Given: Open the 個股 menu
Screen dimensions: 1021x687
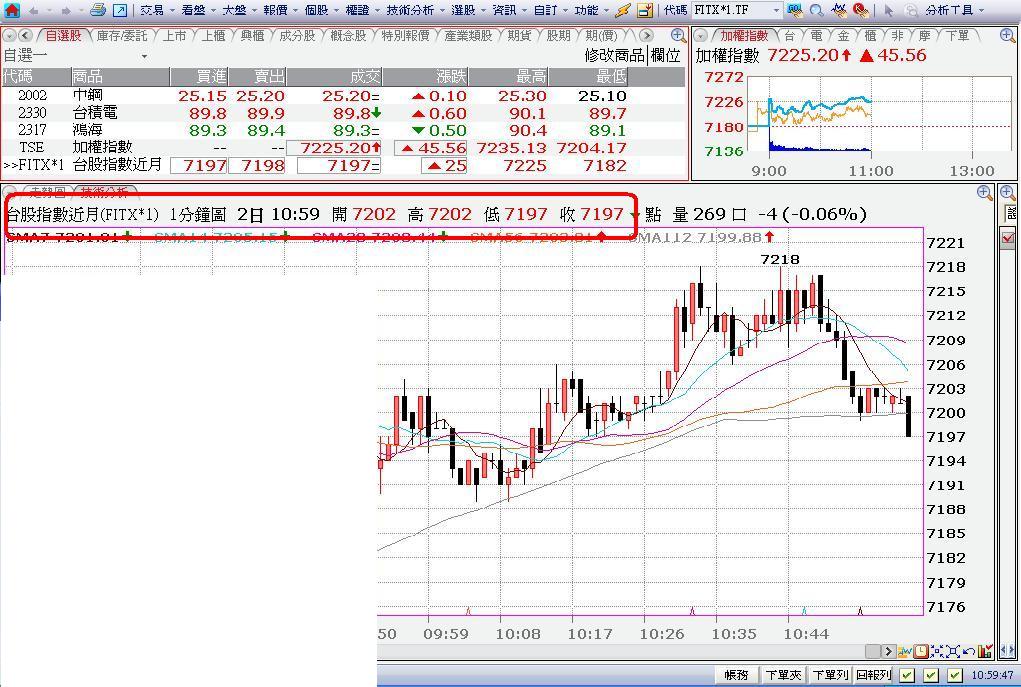Looking at the screenshot, I should pyautogui.click(x=316, y=10).
